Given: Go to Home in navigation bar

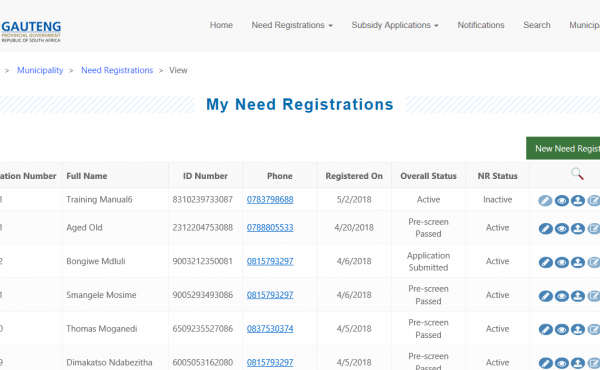Looking at the screenshot, I should (221, 25).
